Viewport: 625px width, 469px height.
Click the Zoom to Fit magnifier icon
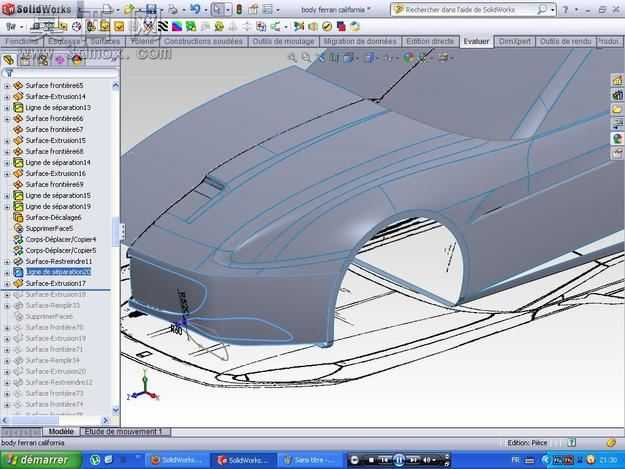[x=292, y=58]
